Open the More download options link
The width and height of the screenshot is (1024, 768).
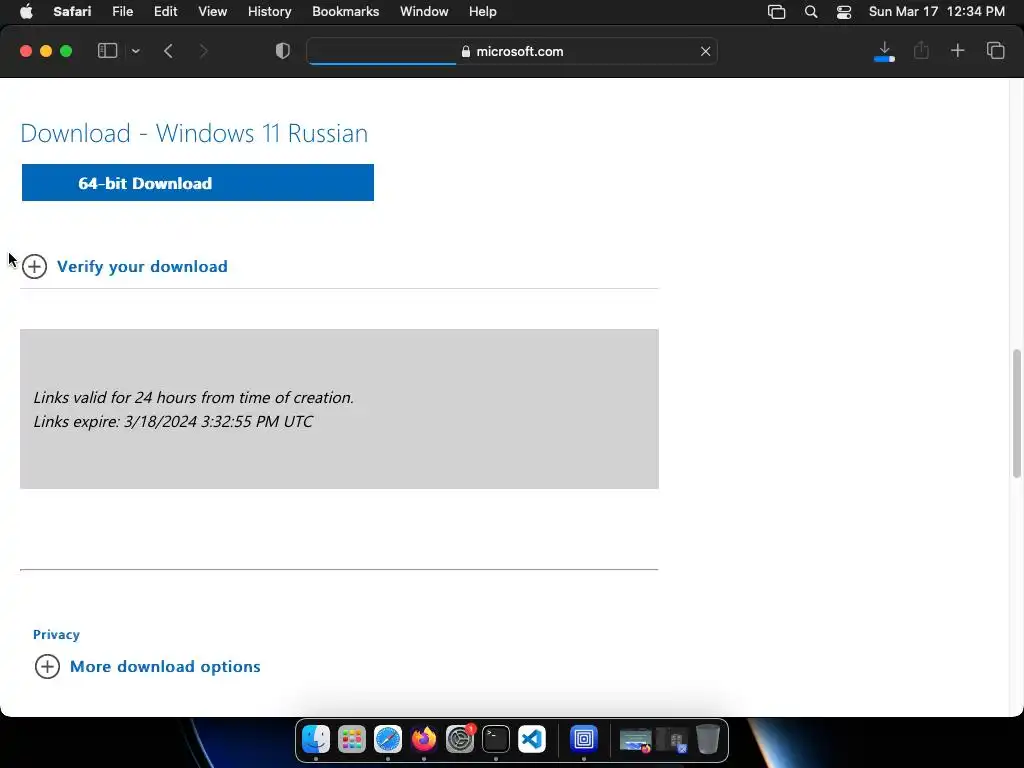(165, 667)
